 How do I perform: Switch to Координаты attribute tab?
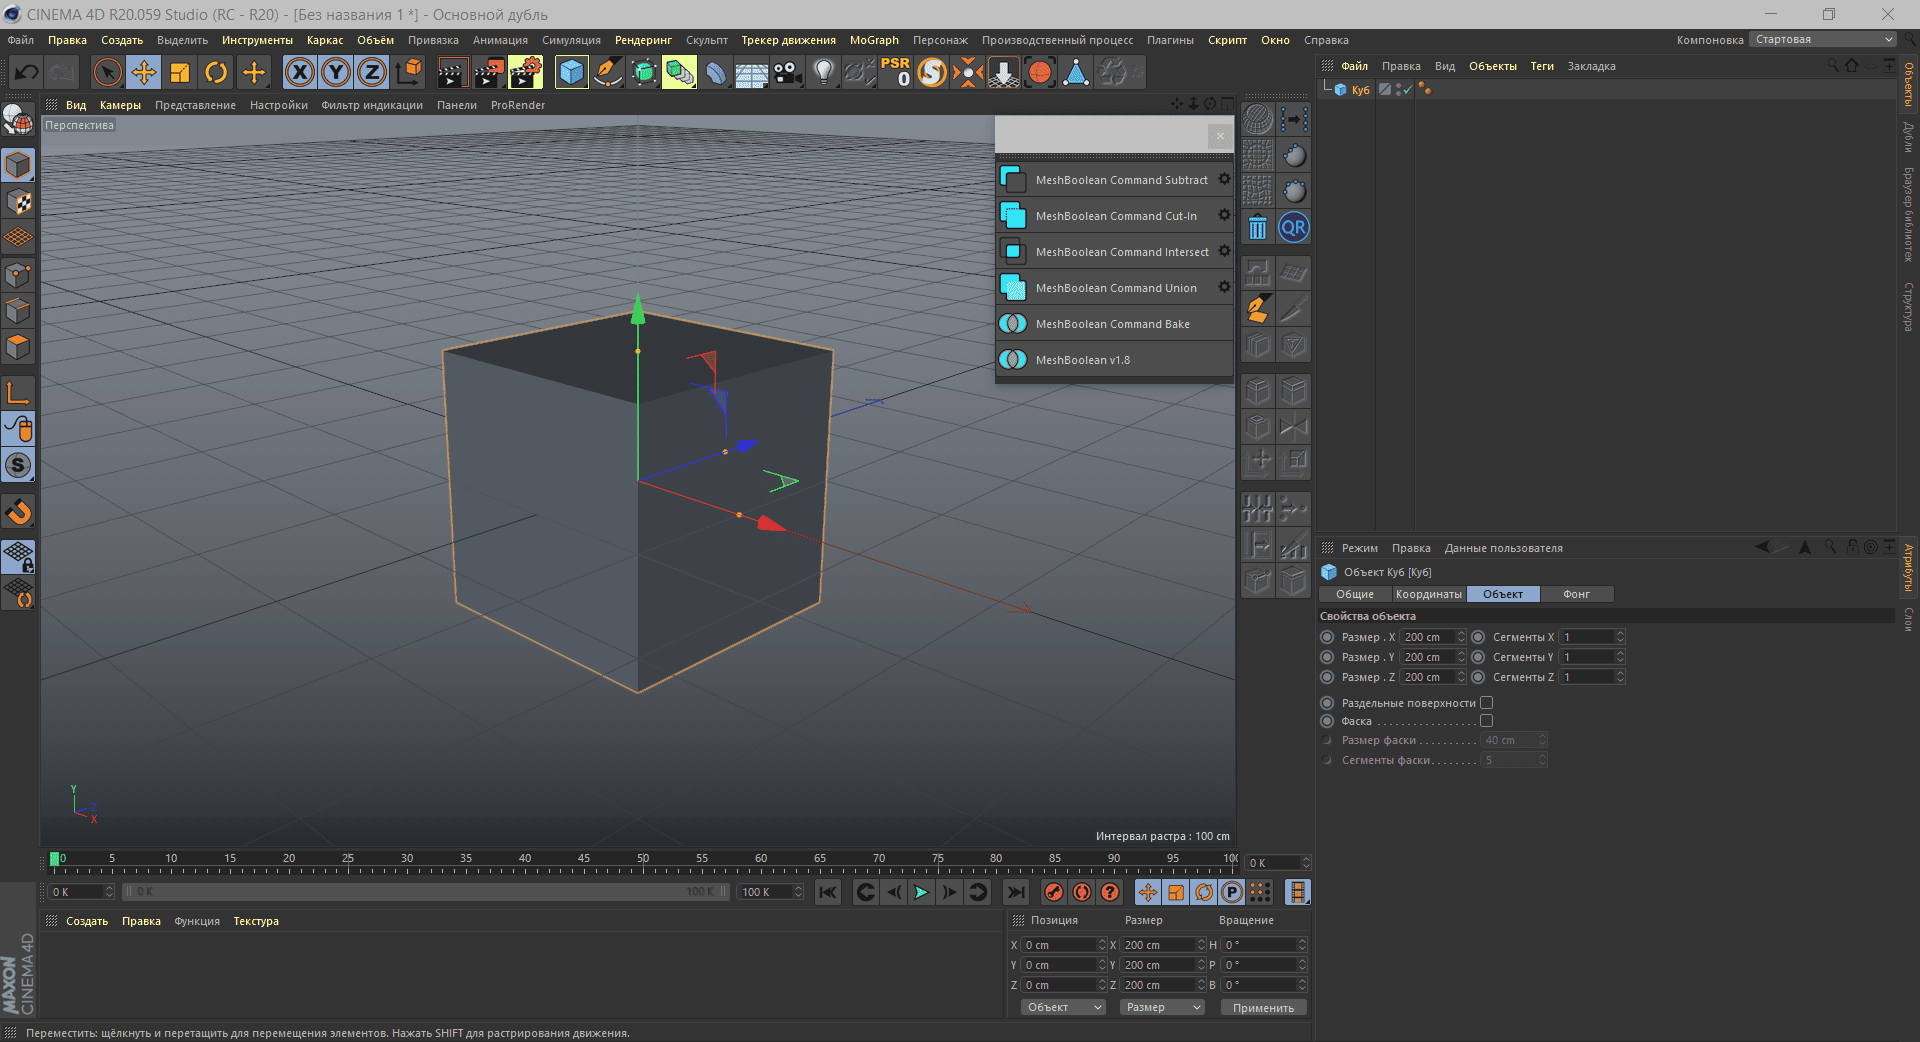click(x=1428, y=594)
